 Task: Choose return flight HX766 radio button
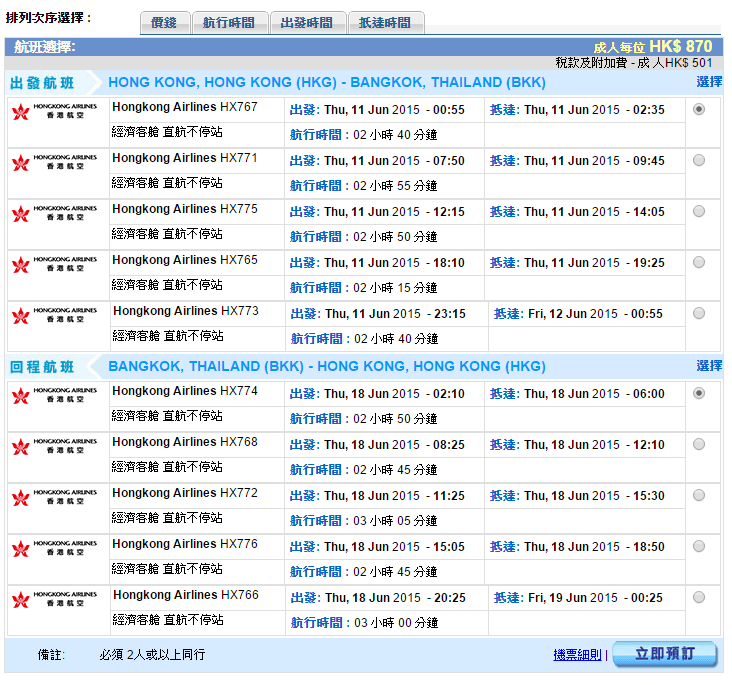click(698, 597)
